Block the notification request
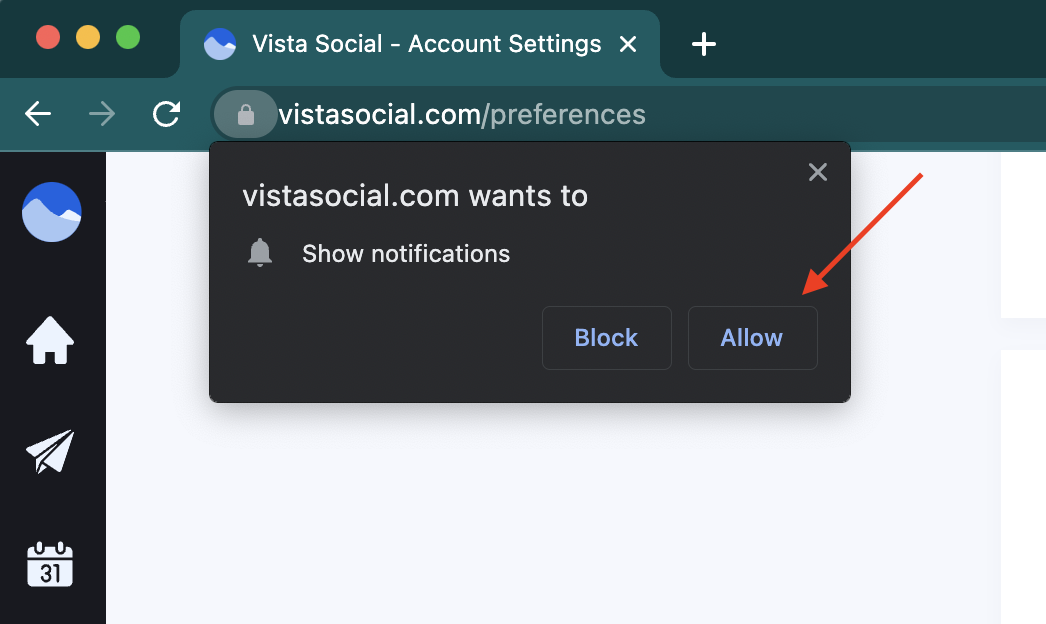This screenshot has height=624, width=1046. (606, 338)
